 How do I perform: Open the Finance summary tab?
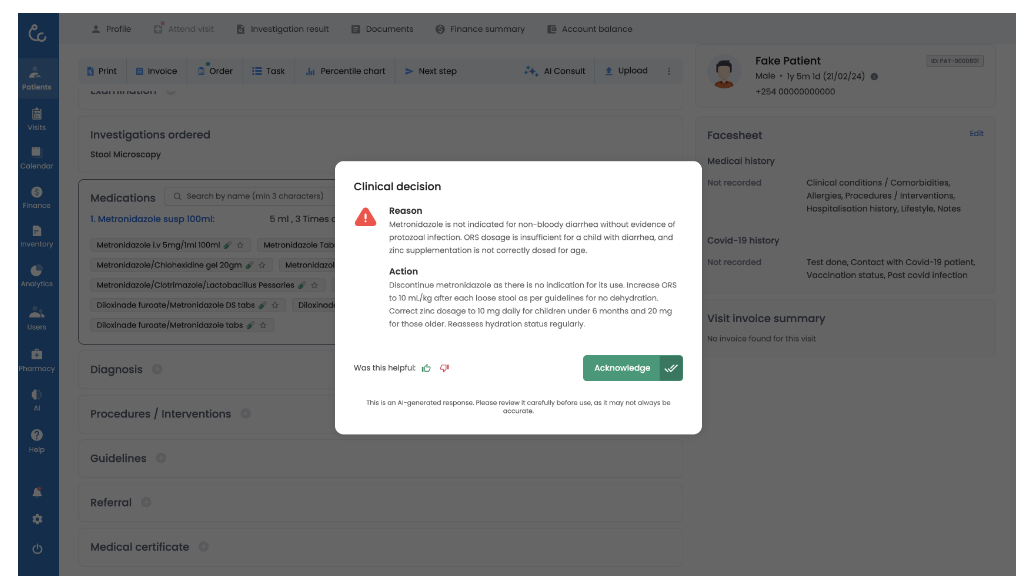pyautogui.click(x=480, y=29)
